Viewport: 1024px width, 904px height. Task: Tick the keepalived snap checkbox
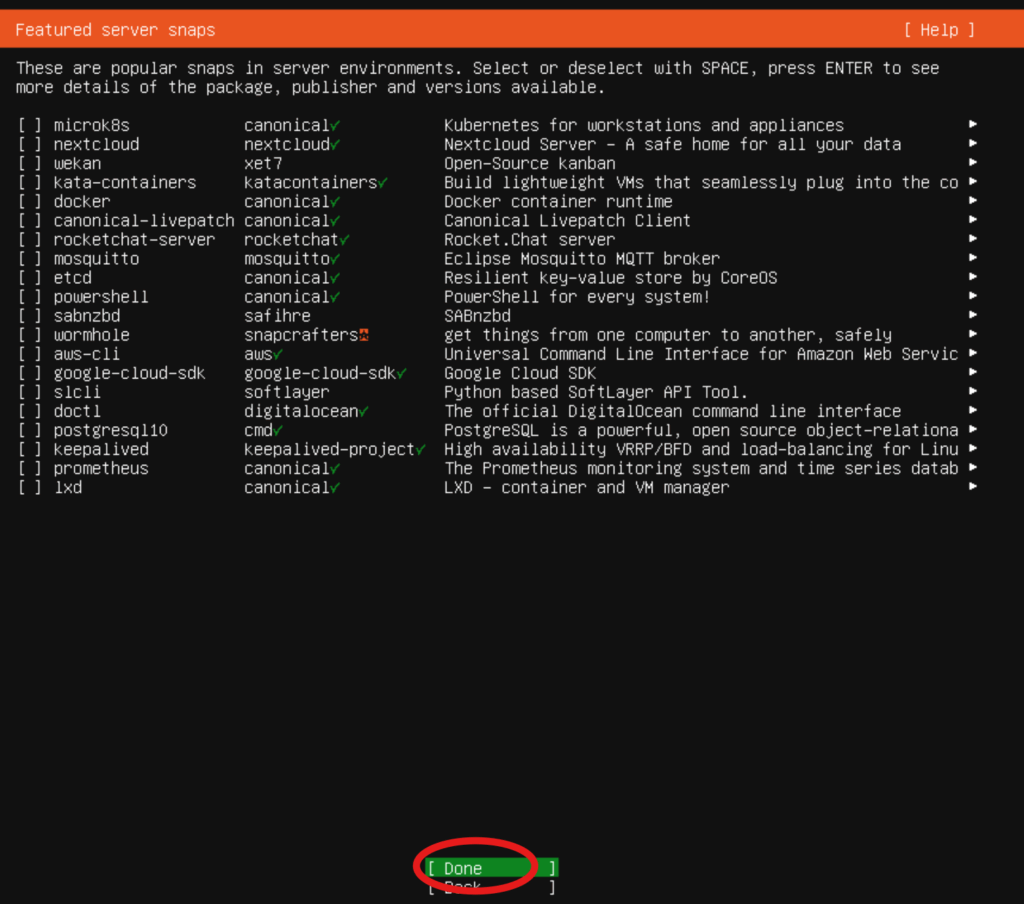[29, 449]
